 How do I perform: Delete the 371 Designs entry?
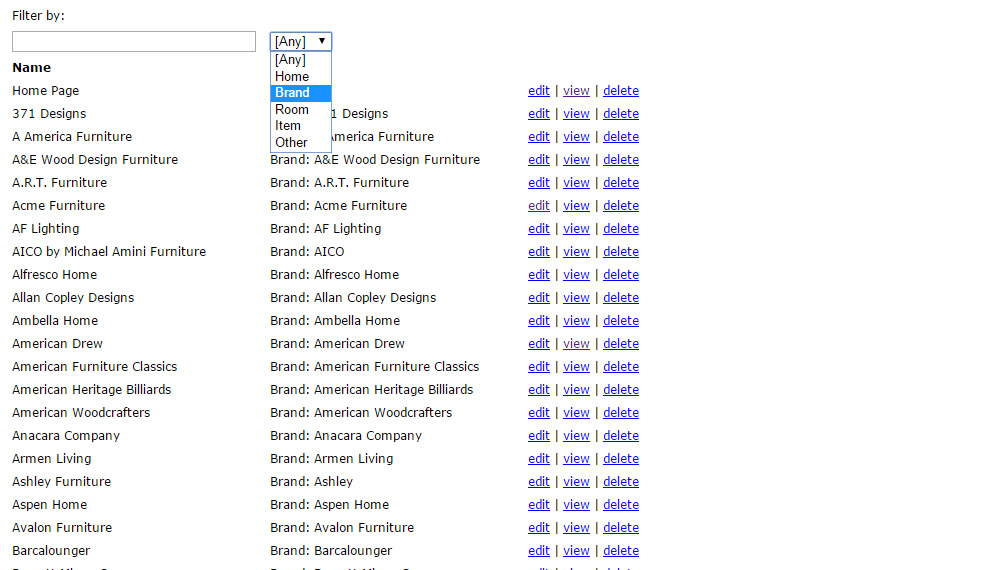[621, 114]
